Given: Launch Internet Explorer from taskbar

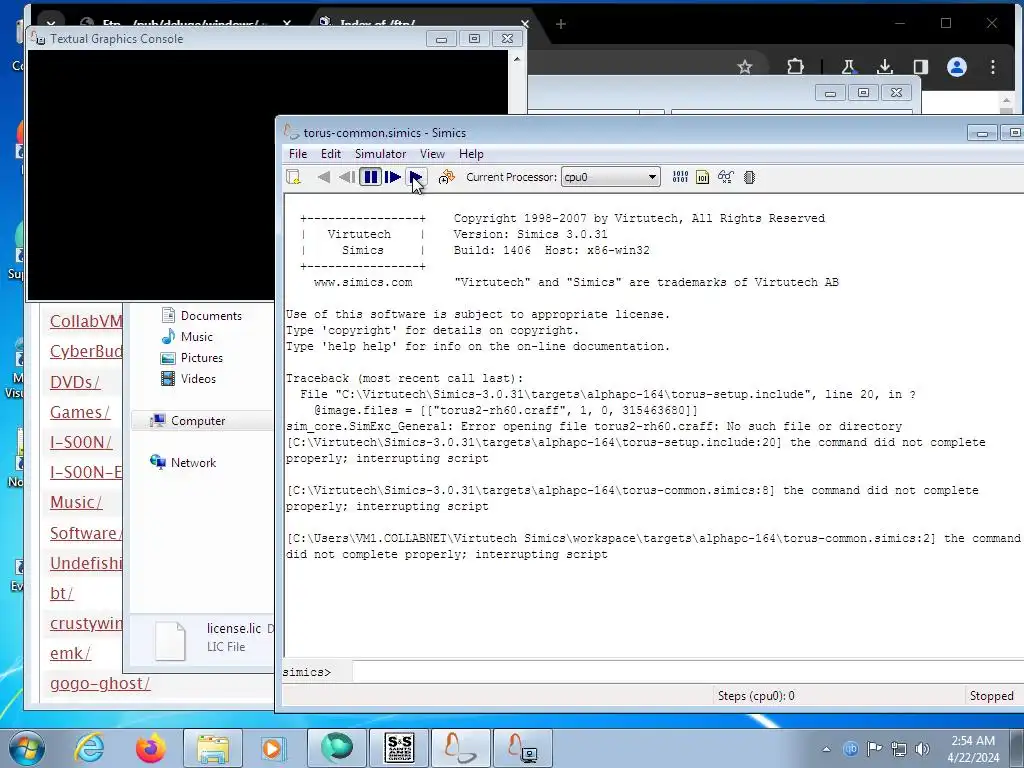Looking at the screenshot, I should click(x=89, y=748).
